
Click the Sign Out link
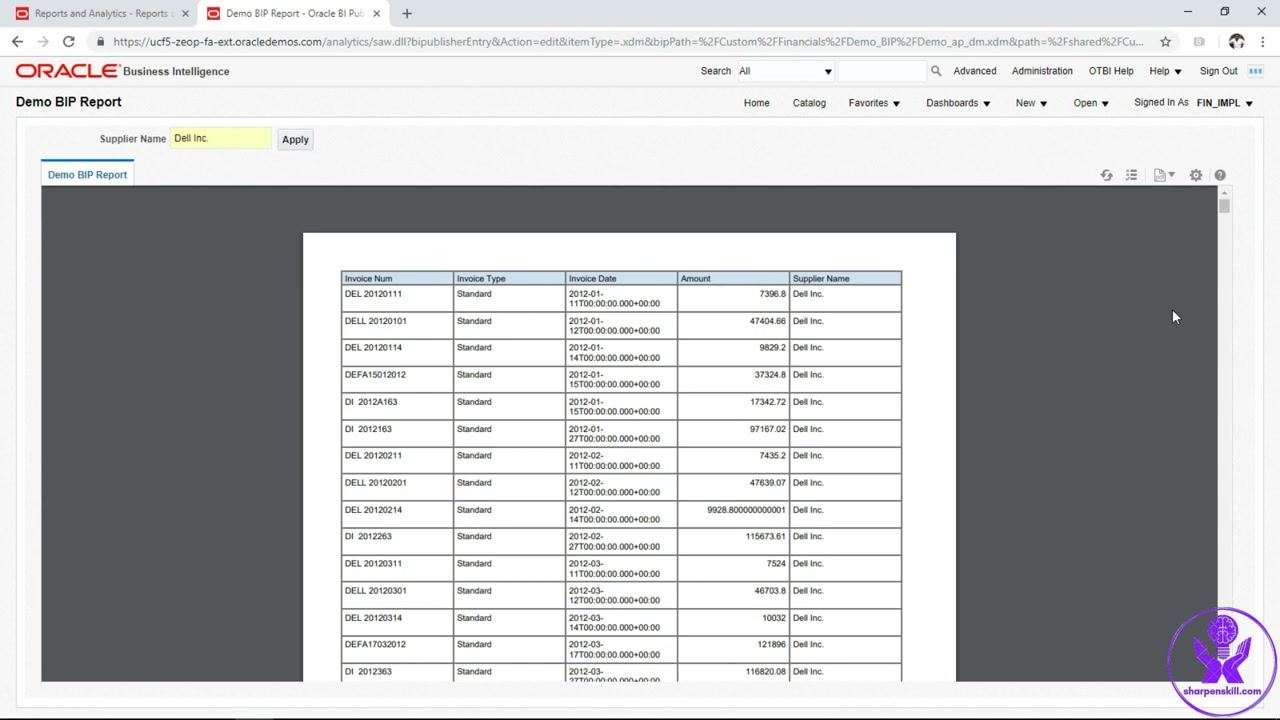click(x=1218, y=71)
